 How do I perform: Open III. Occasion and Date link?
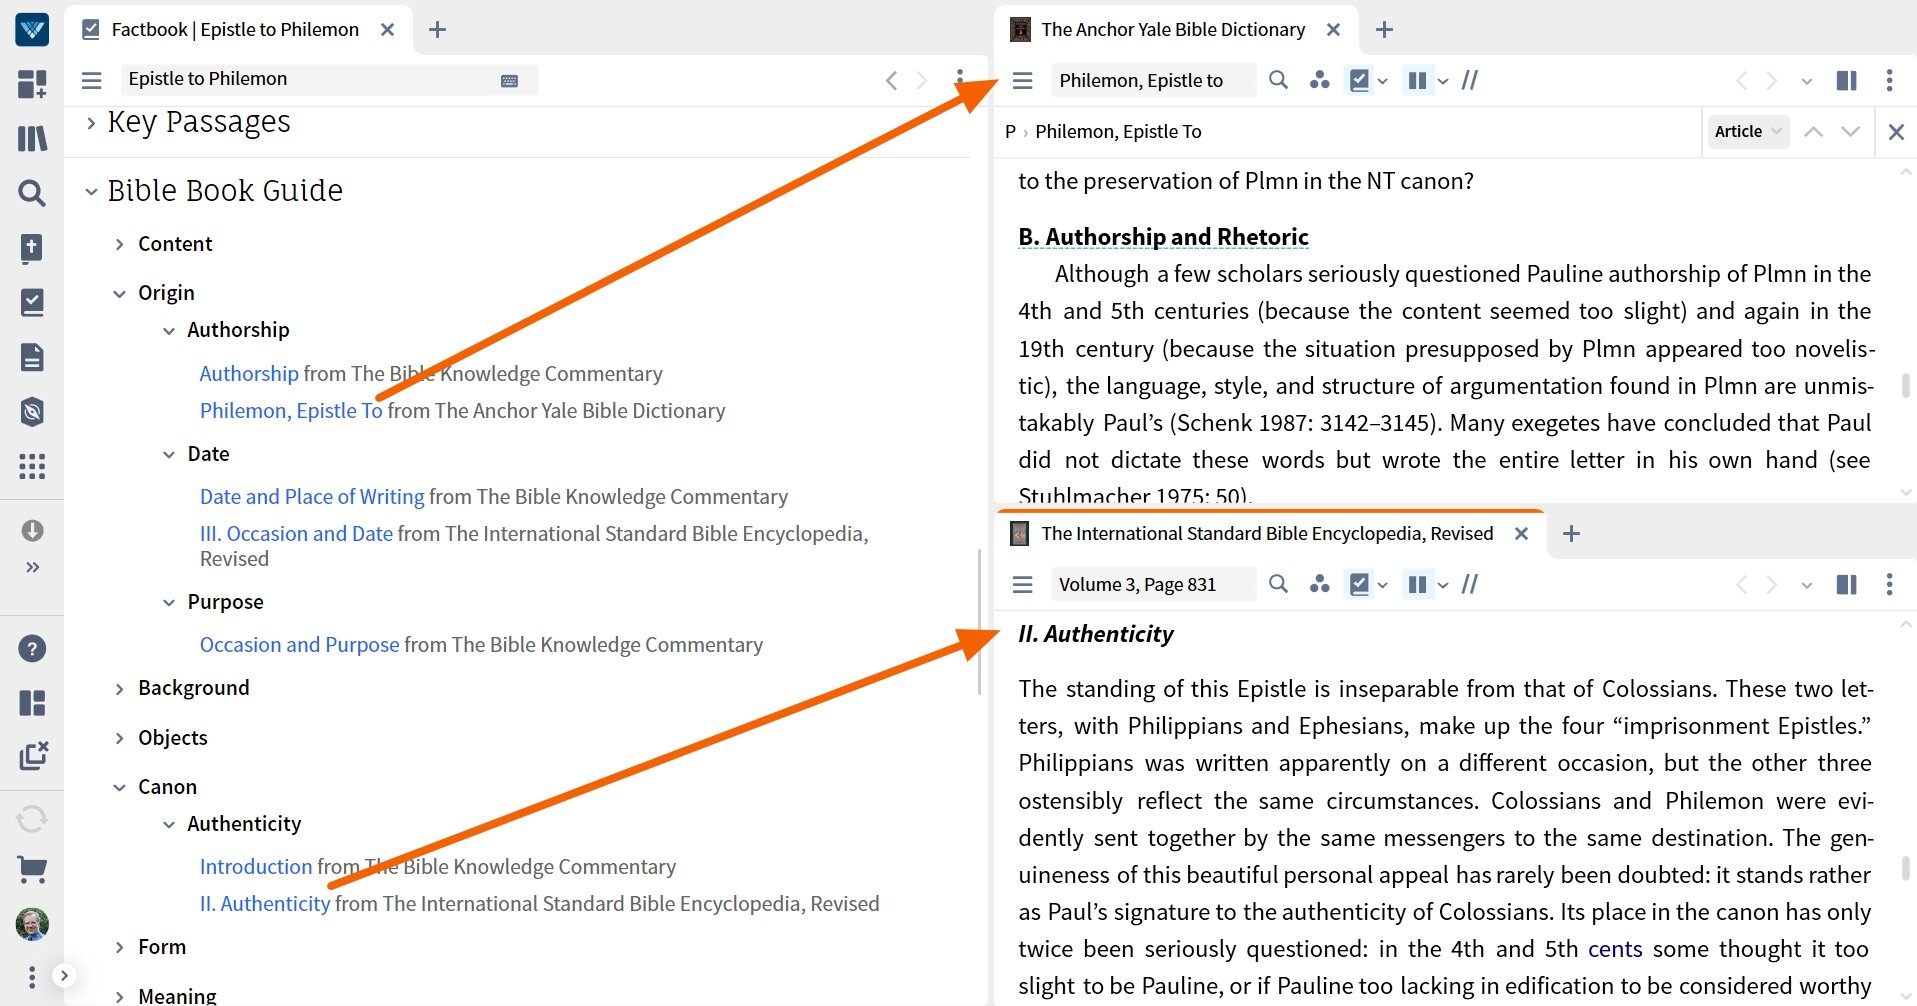(296, 534)
